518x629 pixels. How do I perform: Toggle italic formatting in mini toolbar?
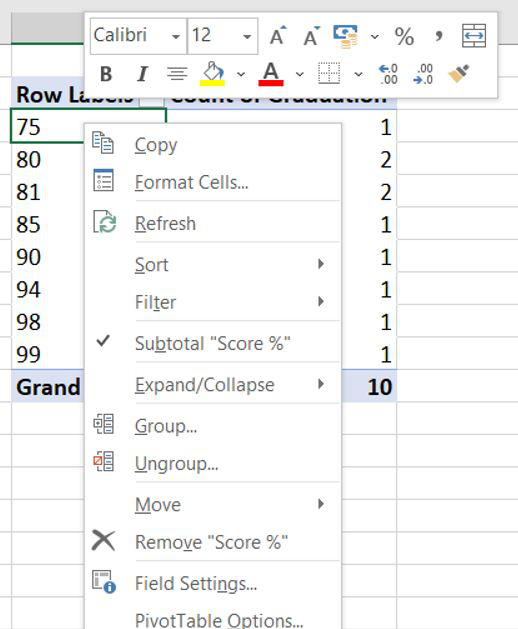click(142, 74)
